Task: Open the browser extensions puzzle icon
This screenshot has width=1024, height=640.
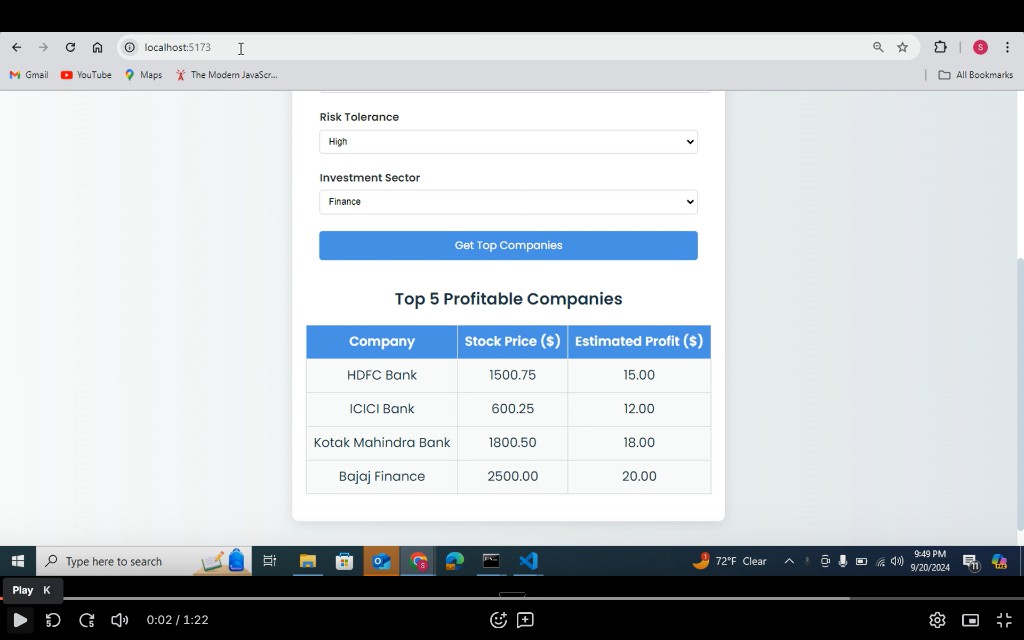Action: (940, 47)
